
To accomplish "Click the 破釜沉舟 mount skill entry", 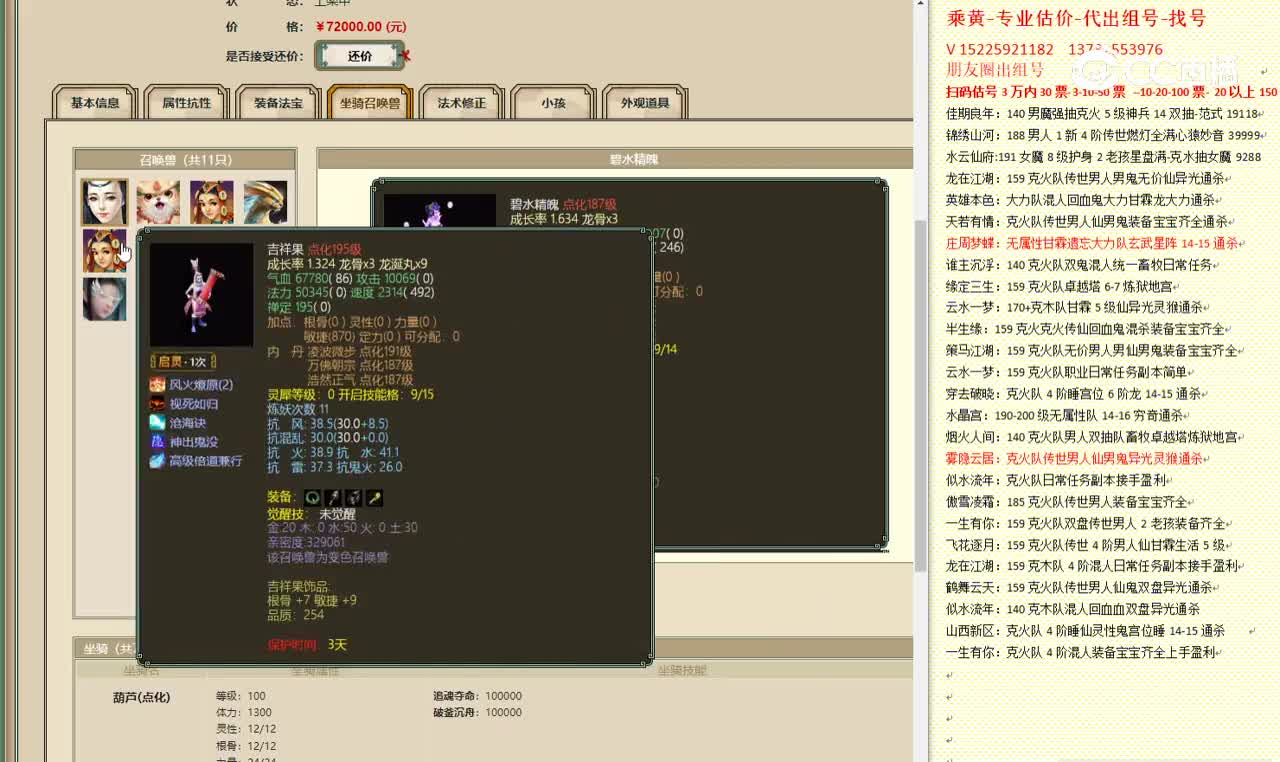I will click(478, 713).
